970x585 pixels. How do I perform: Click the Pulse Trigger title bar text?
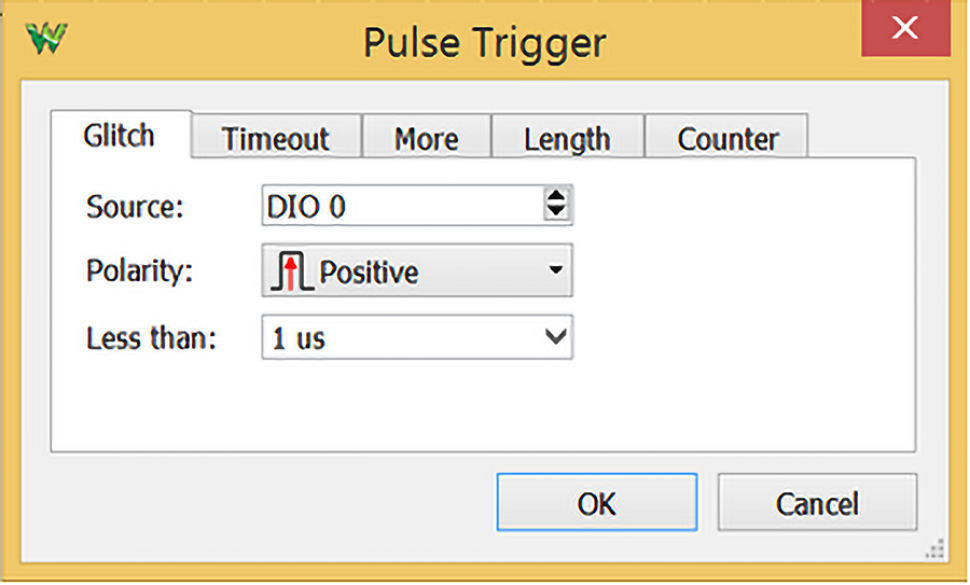pyautogui.click(x=484, y=43)
